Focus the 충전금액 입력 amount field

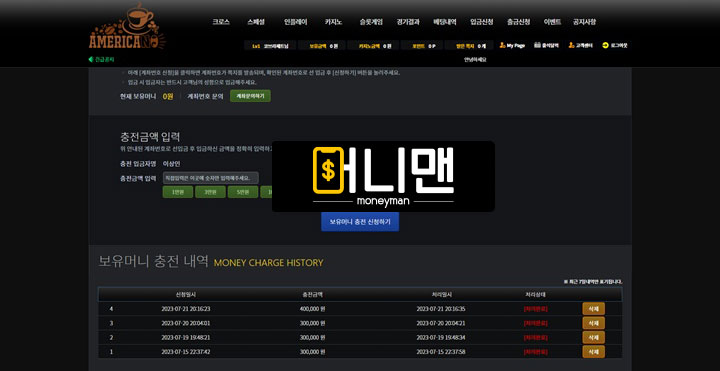[211, 178]
